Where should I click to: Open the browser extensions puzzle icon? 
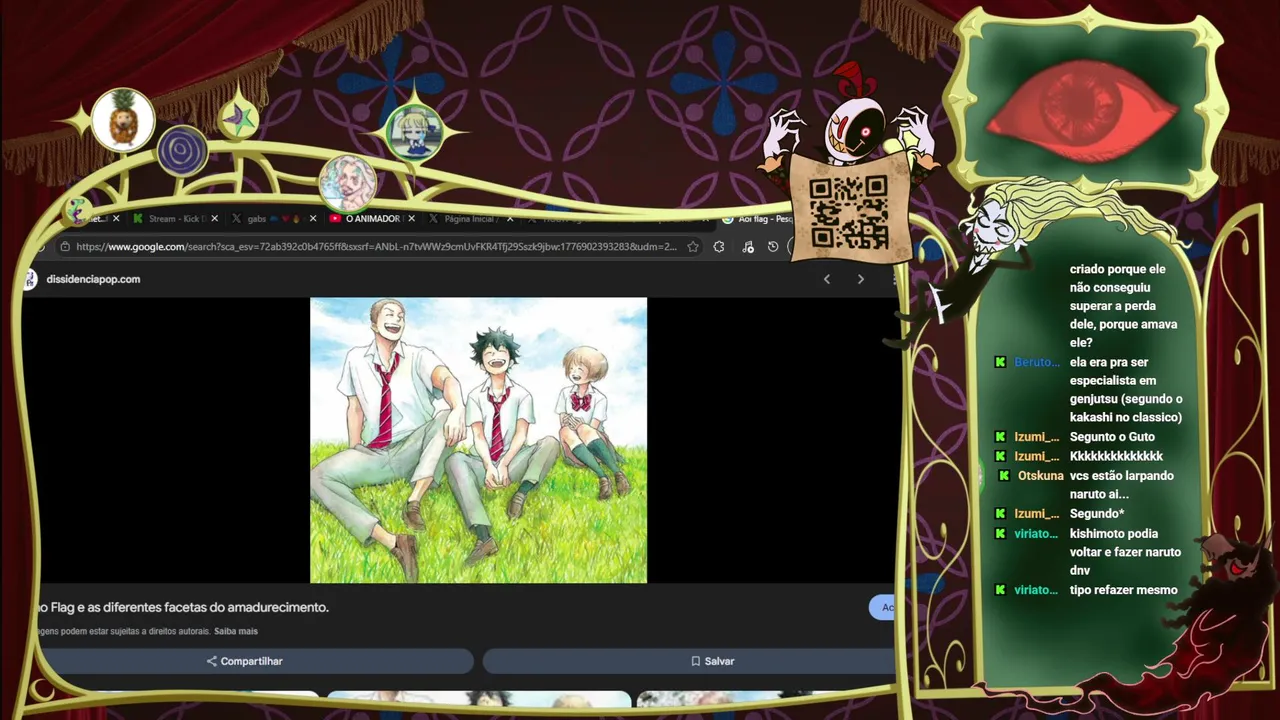click(x=719, y=247)
